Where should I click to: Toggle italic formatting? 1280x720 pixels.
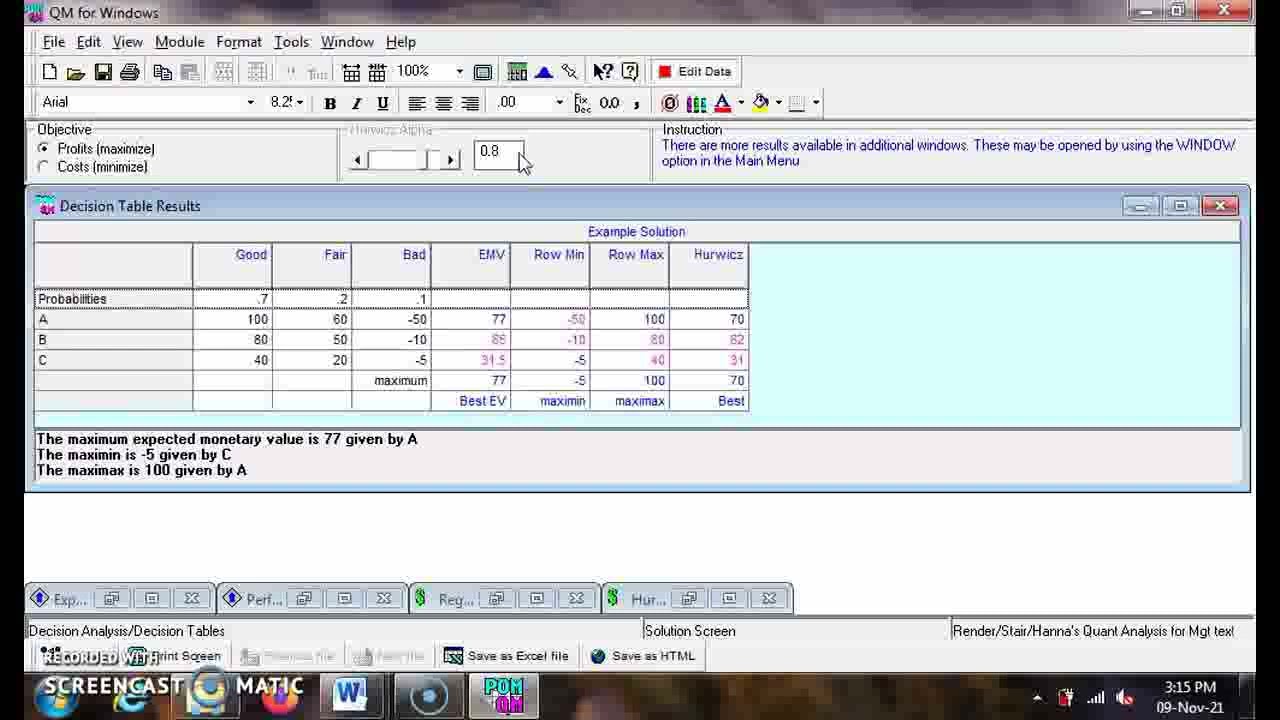click(x=356, y=103)
